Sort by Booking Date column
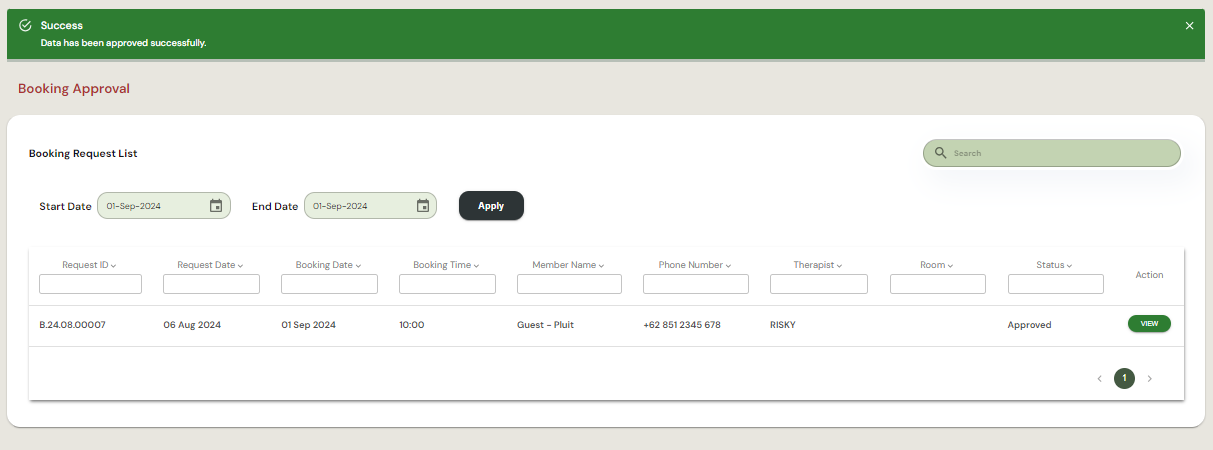The width and height of the screenshot is (1213, 450). tap(328, 265)
